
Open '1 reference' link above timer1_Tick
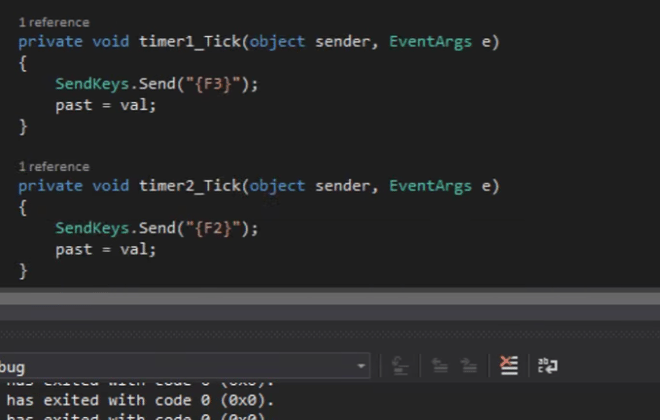click(x=53, y=22)
